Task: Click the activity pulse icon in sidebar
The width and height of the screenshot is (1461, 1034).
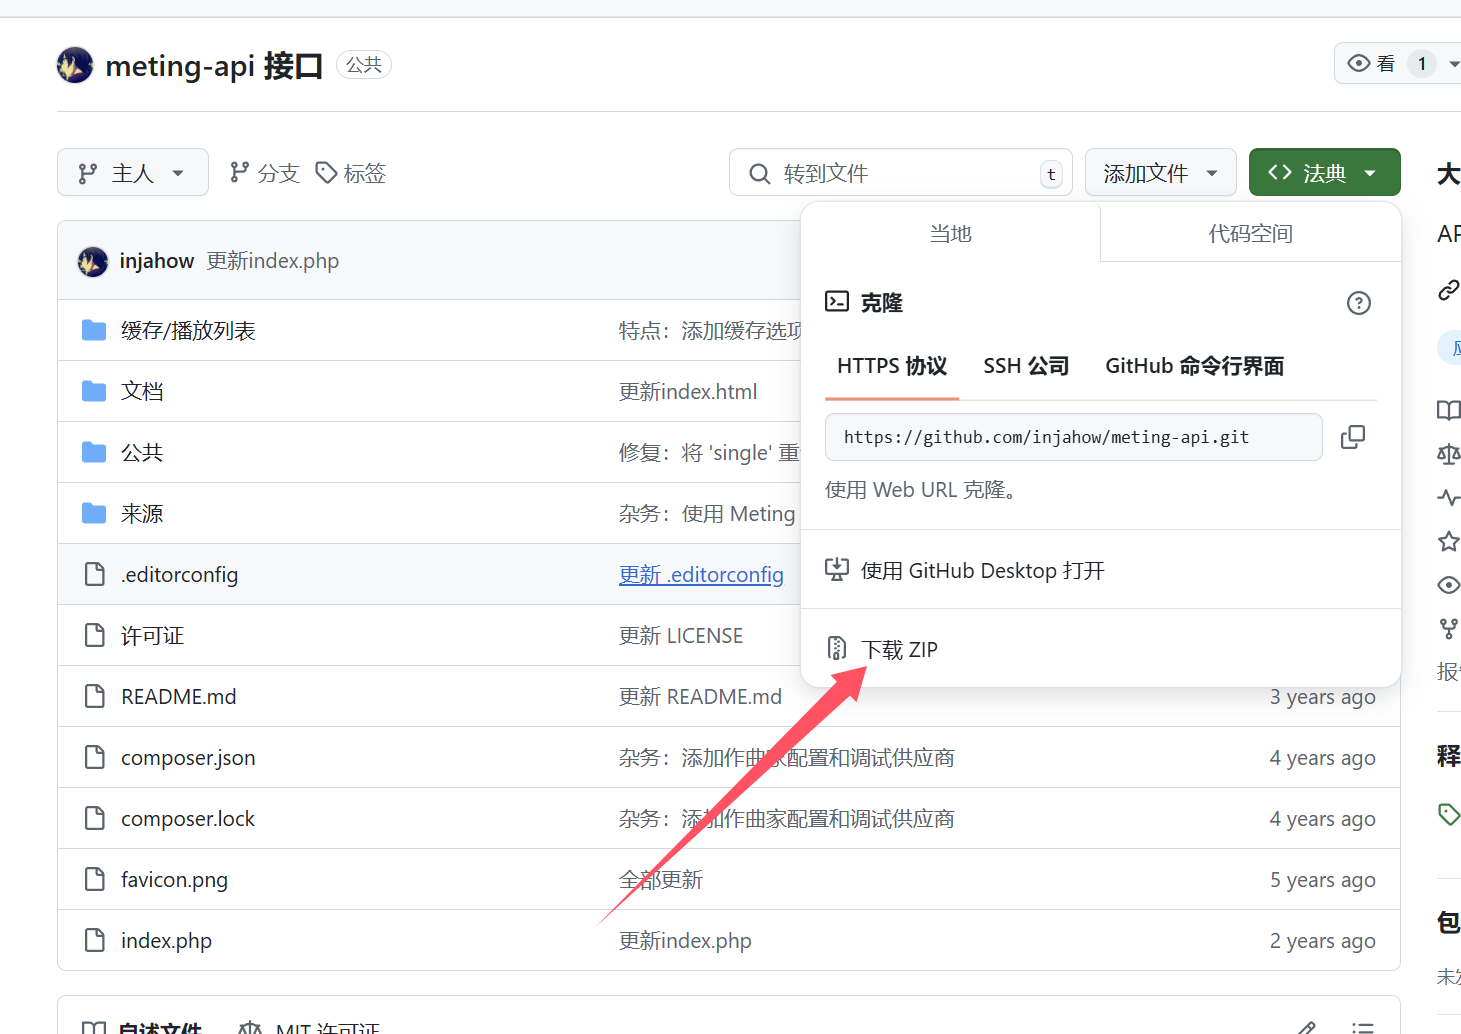Action: tap(1448, 497)
